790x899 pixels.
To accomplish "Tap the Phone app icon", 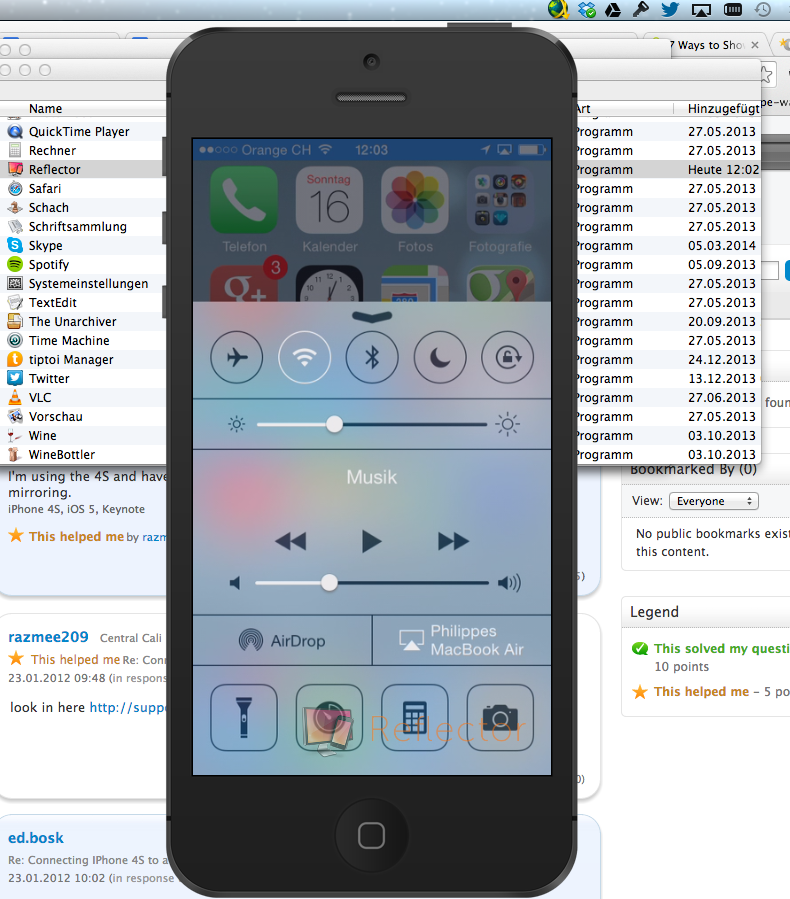I will click(244, 200).
